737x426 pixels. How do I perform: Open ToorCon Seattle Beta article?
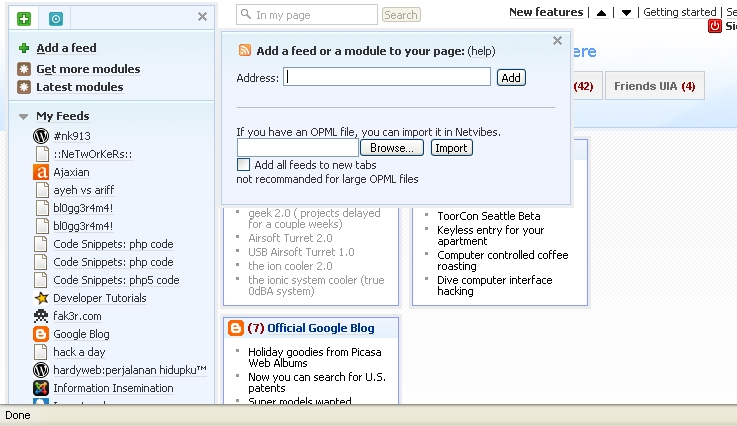(489, 216)
